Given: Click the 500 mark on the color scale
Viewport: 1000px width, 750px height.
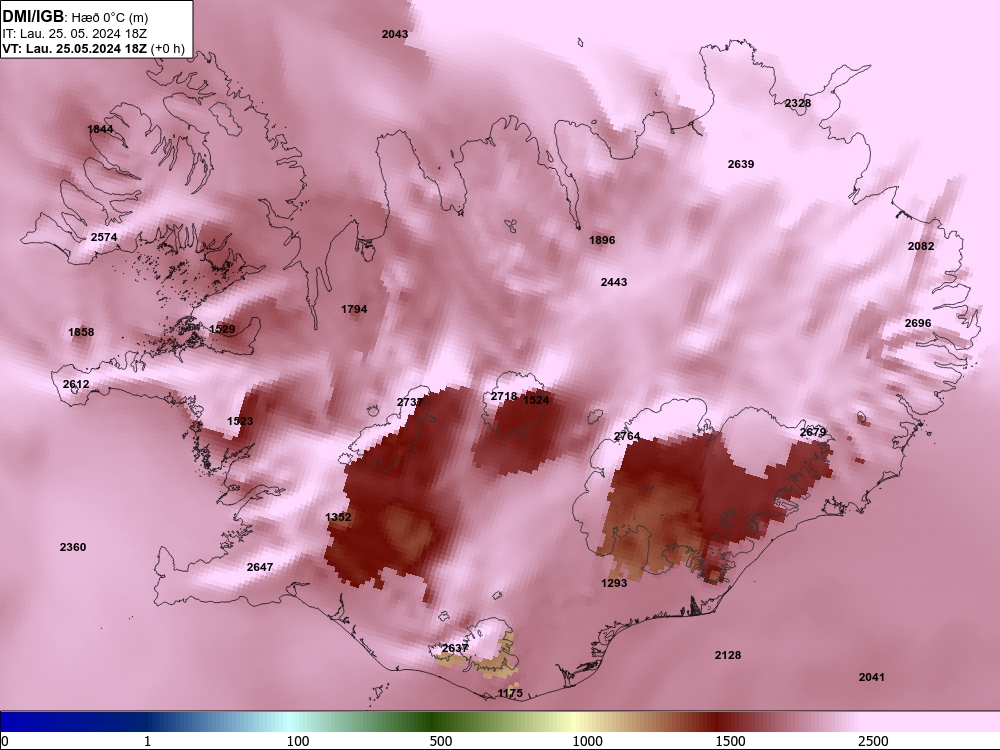Looking at the screenshot, I should tap(441, 741).
